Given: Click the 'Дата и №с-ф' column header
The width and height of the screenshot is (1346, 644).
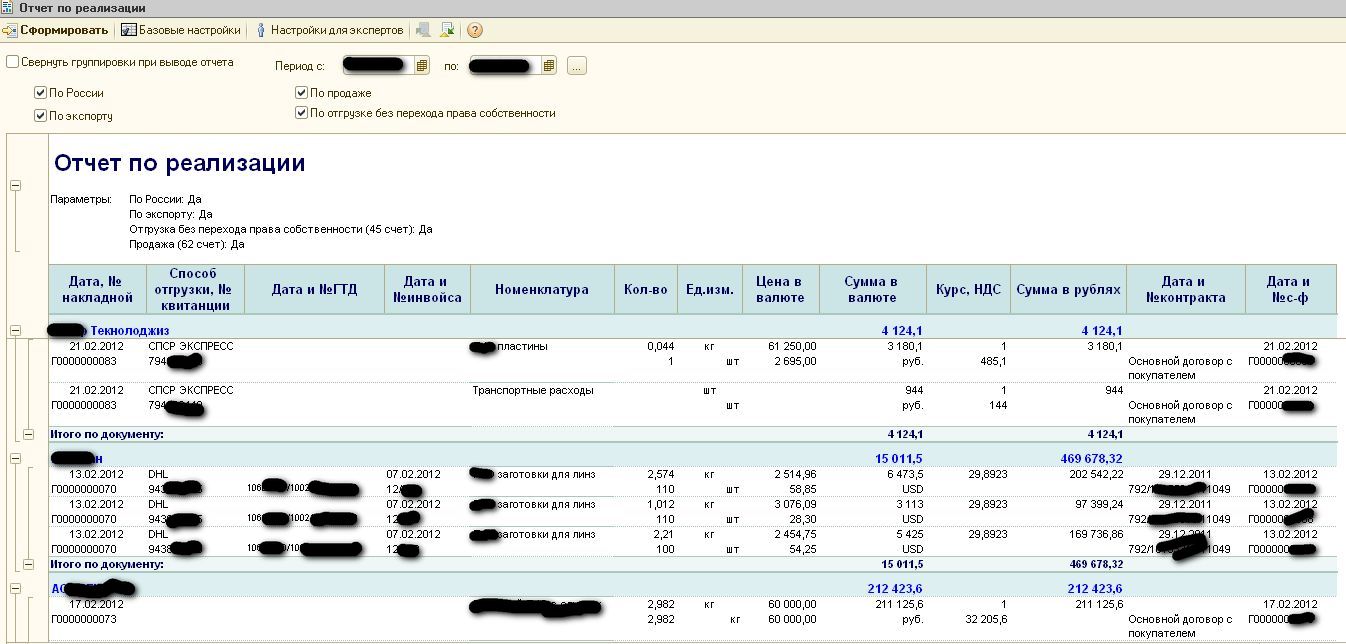Looking at the screenshot, I should (1290, 289).
